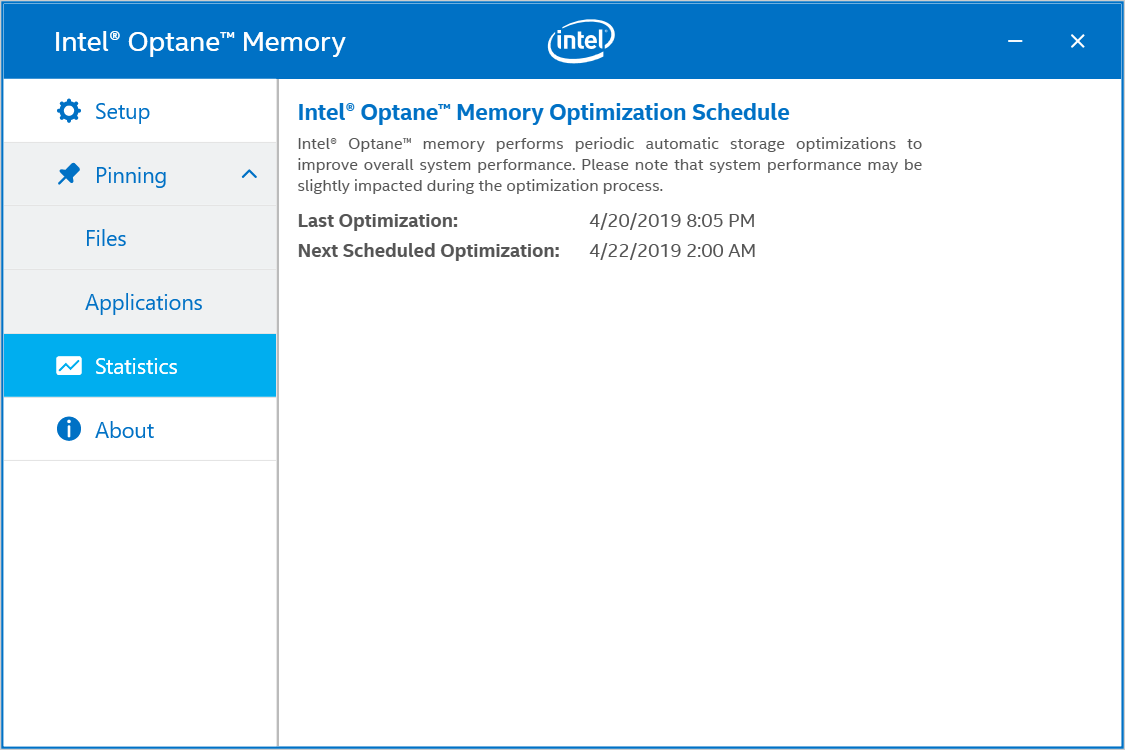
Task: Select the Pinning menu label
Action: tap(131, 176)
